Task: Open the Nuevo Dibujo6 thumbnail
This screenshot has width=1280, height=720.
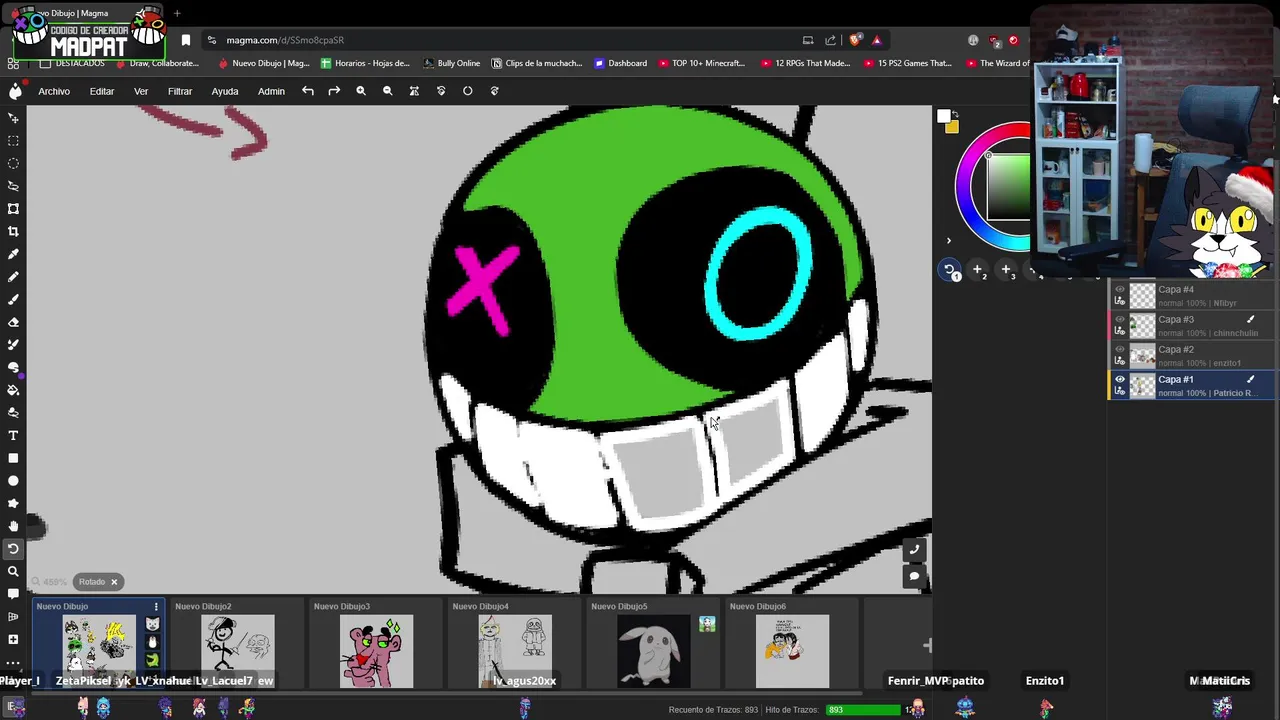Action: pyautogui.click(x=792, y=652)
